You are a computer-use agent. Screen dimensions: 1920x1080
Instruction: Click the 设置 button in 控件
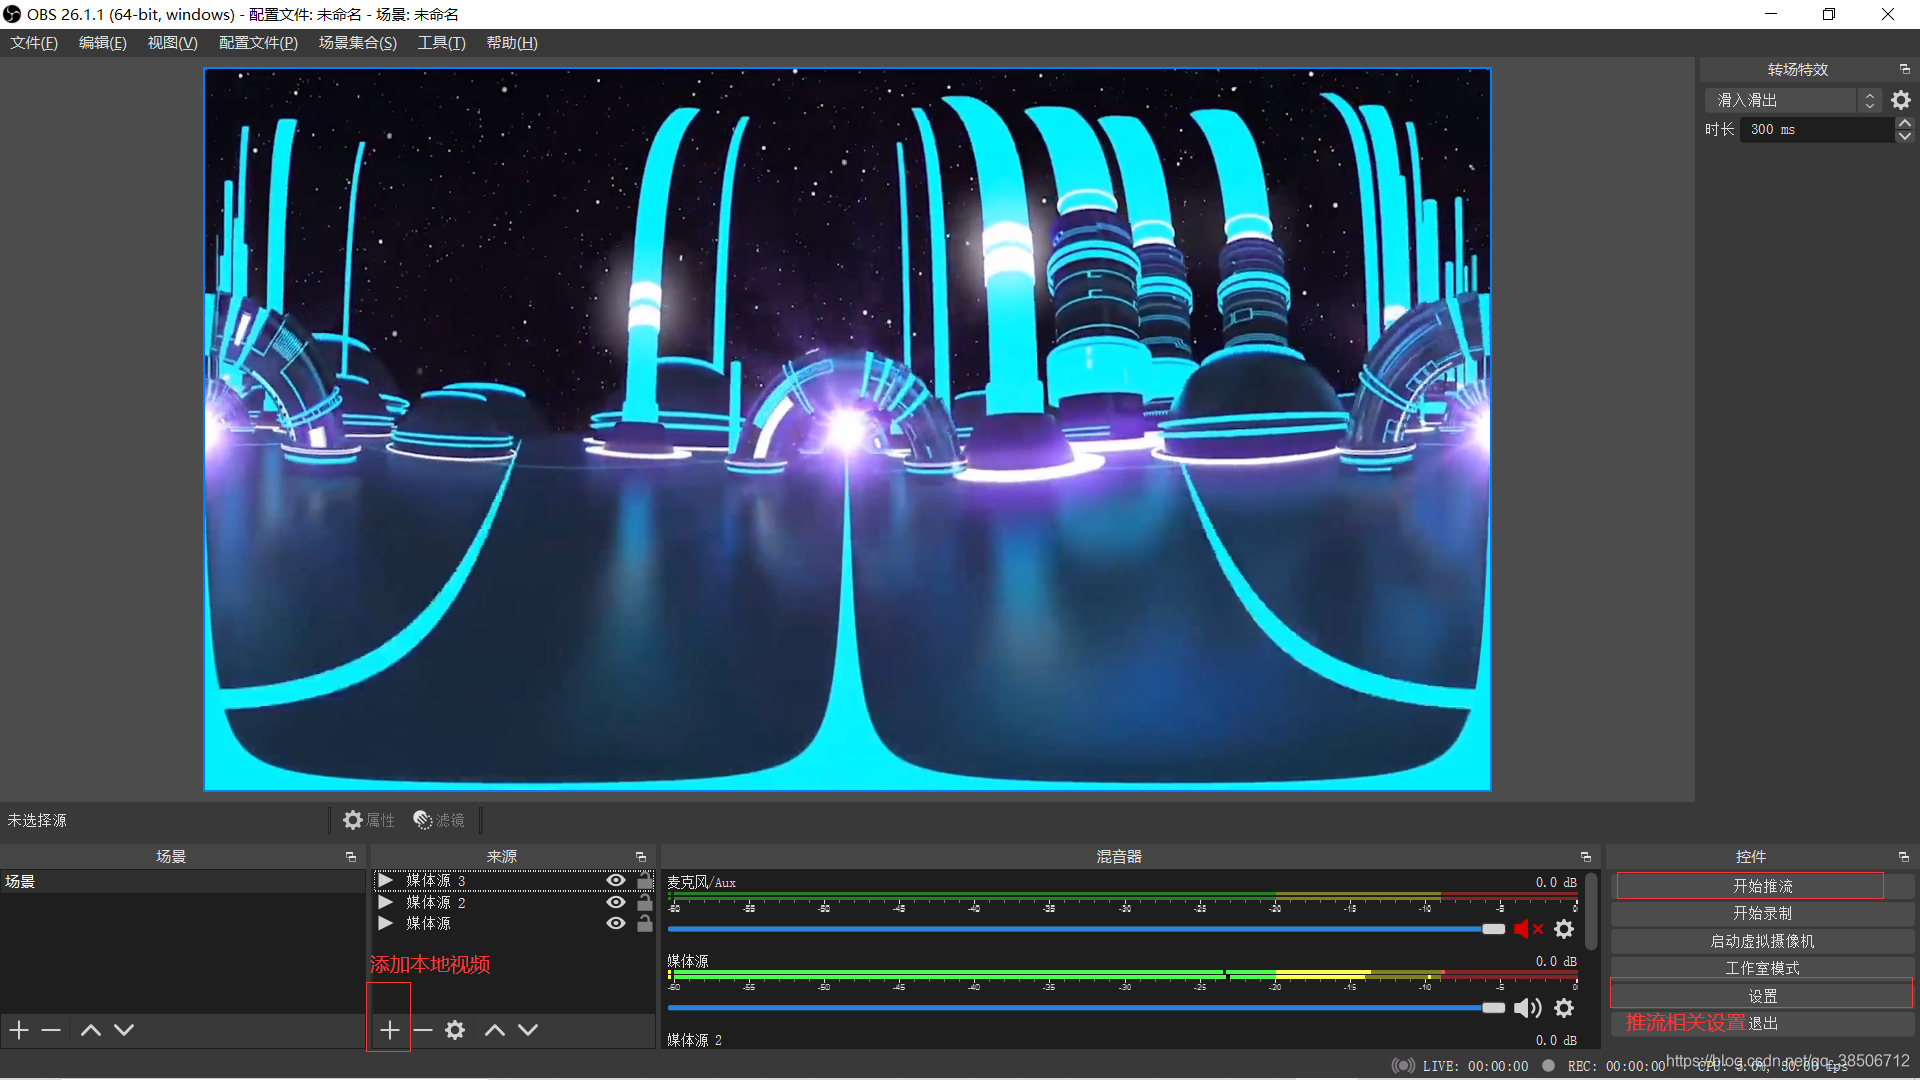[1761, 996]
